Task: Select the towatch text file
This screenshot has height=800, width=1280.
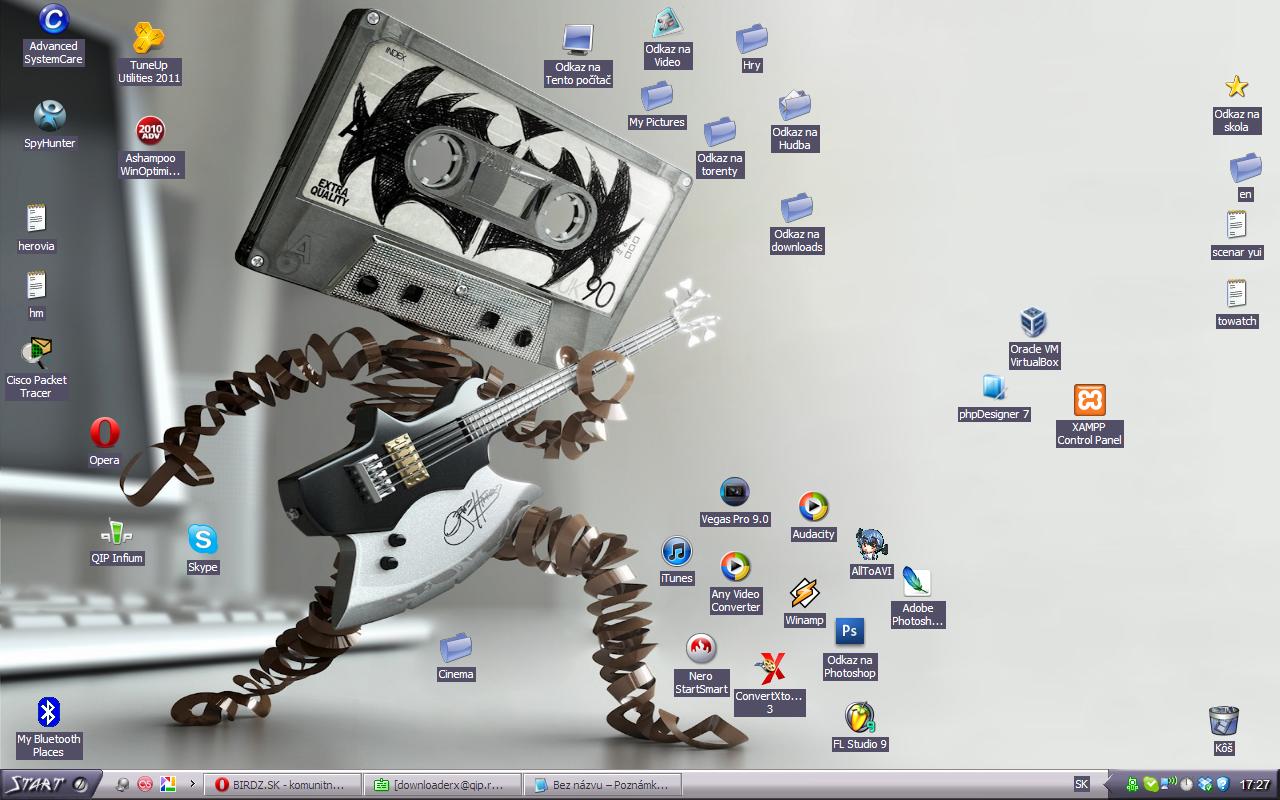Action: 1237,304
